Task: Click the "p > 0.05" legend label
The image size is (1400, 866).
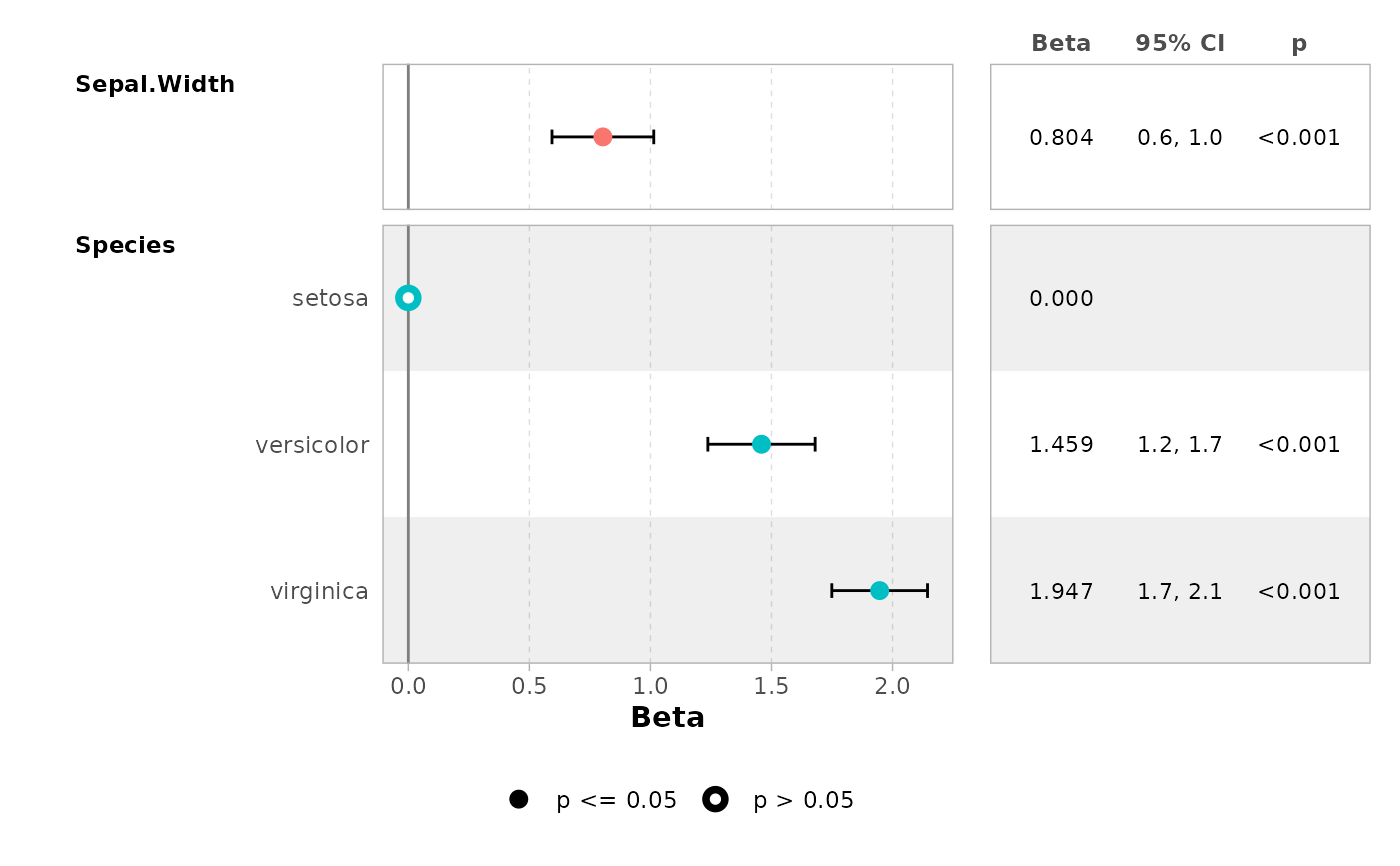Action: pyautogui.click(x=803, y=801)
